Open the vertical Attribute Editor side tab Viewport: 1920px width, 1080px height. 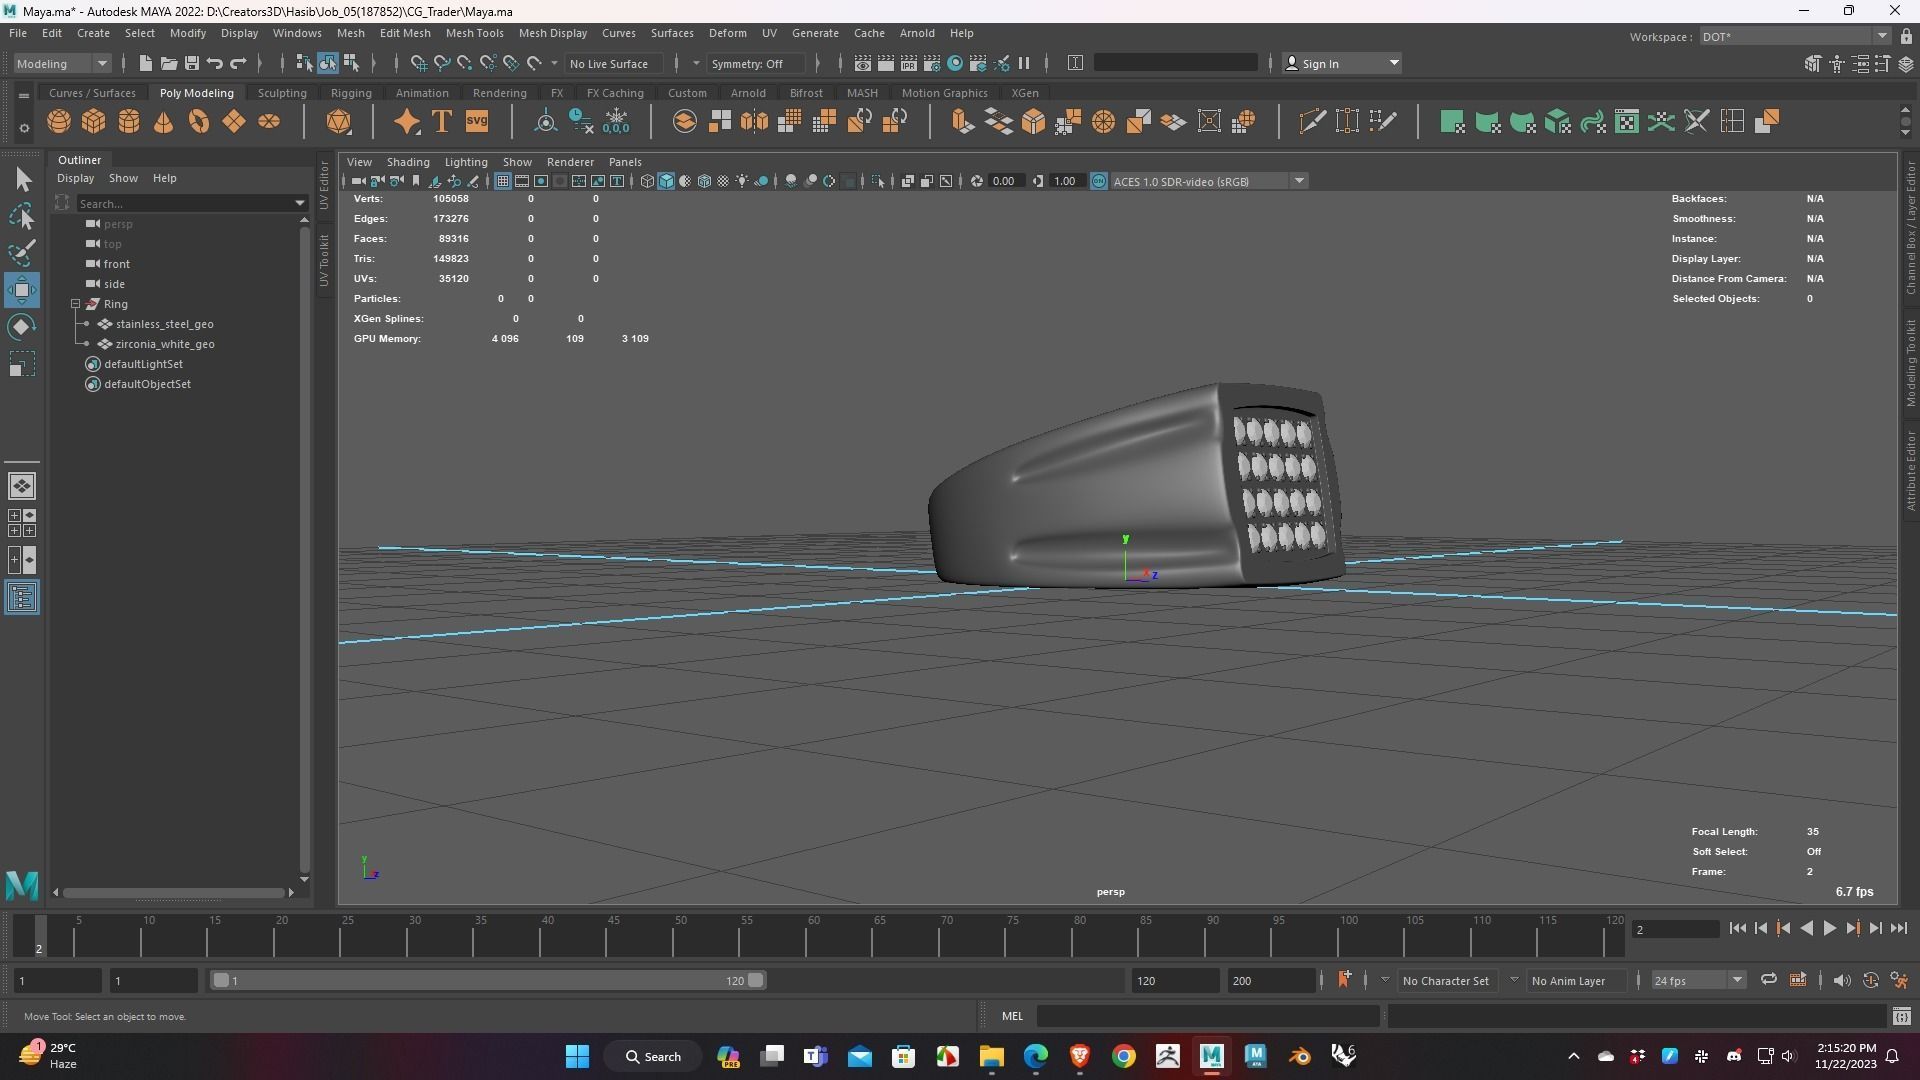[x=1910, y=470]
